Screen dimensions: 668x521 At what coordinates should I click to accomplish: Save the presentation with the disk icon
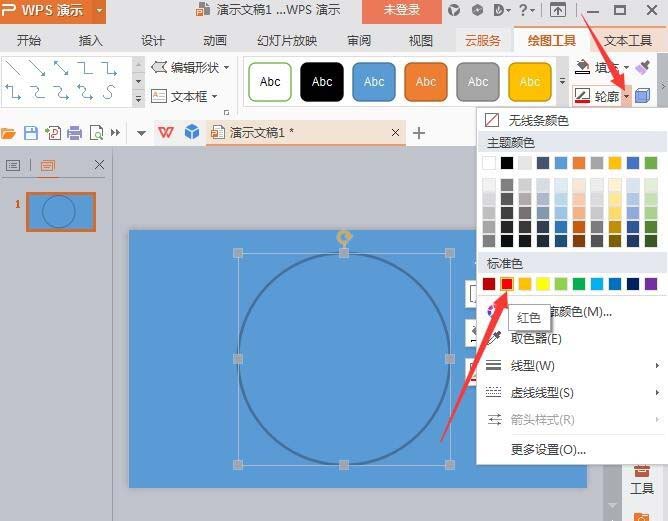[x=31, y=133]
